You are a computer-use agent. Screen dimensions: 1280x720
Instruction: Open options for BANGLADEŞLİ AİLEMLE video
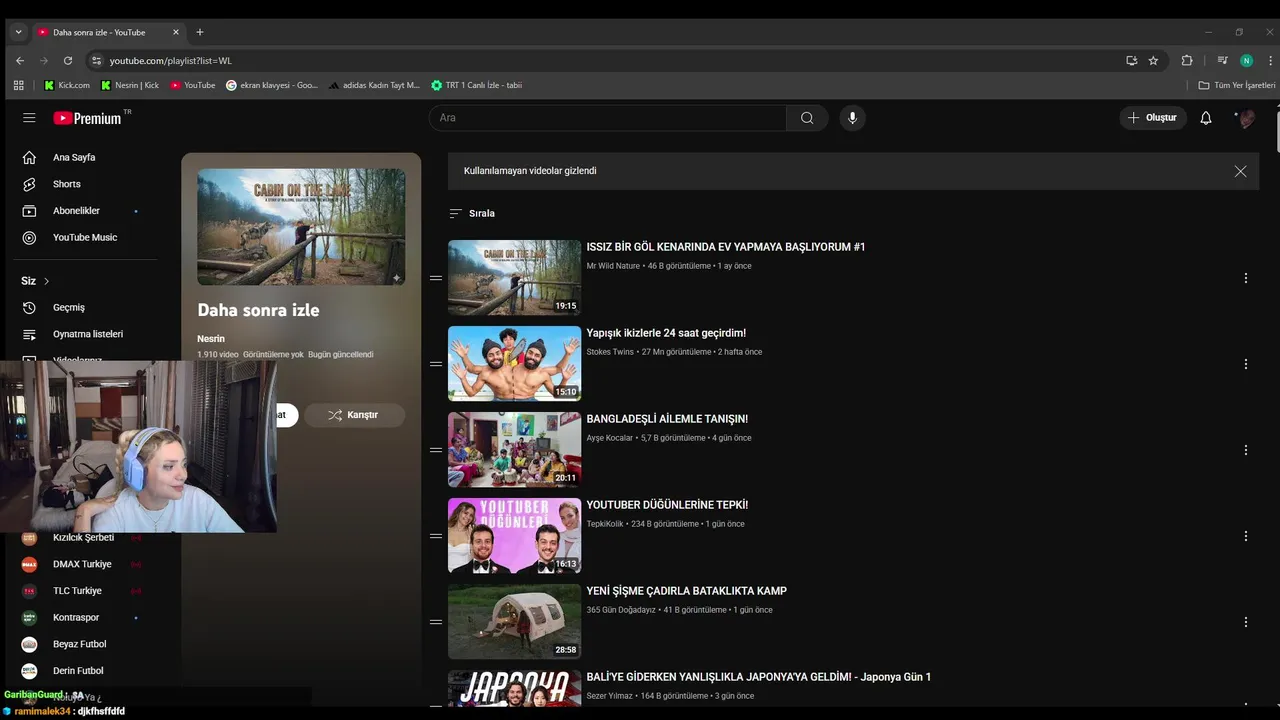[x=1246, y=450]
